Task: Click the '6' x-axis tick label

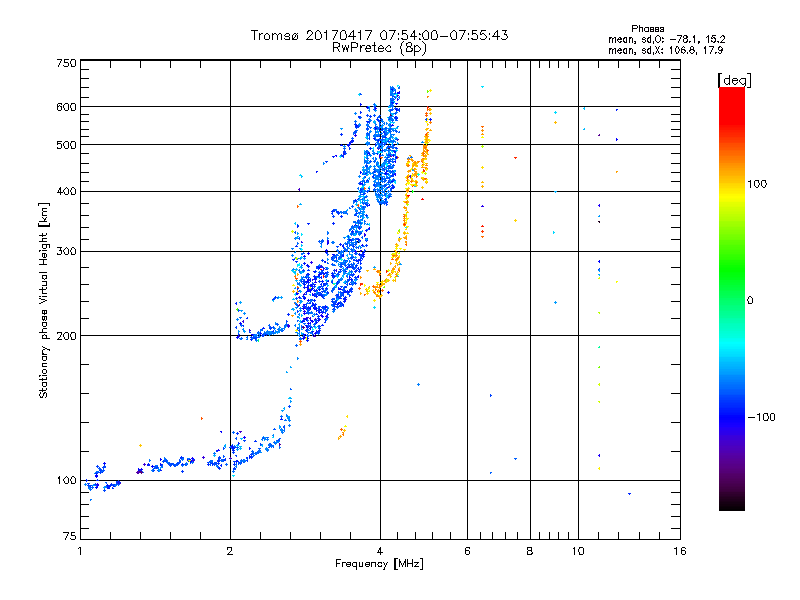Action: pos(467,551)
